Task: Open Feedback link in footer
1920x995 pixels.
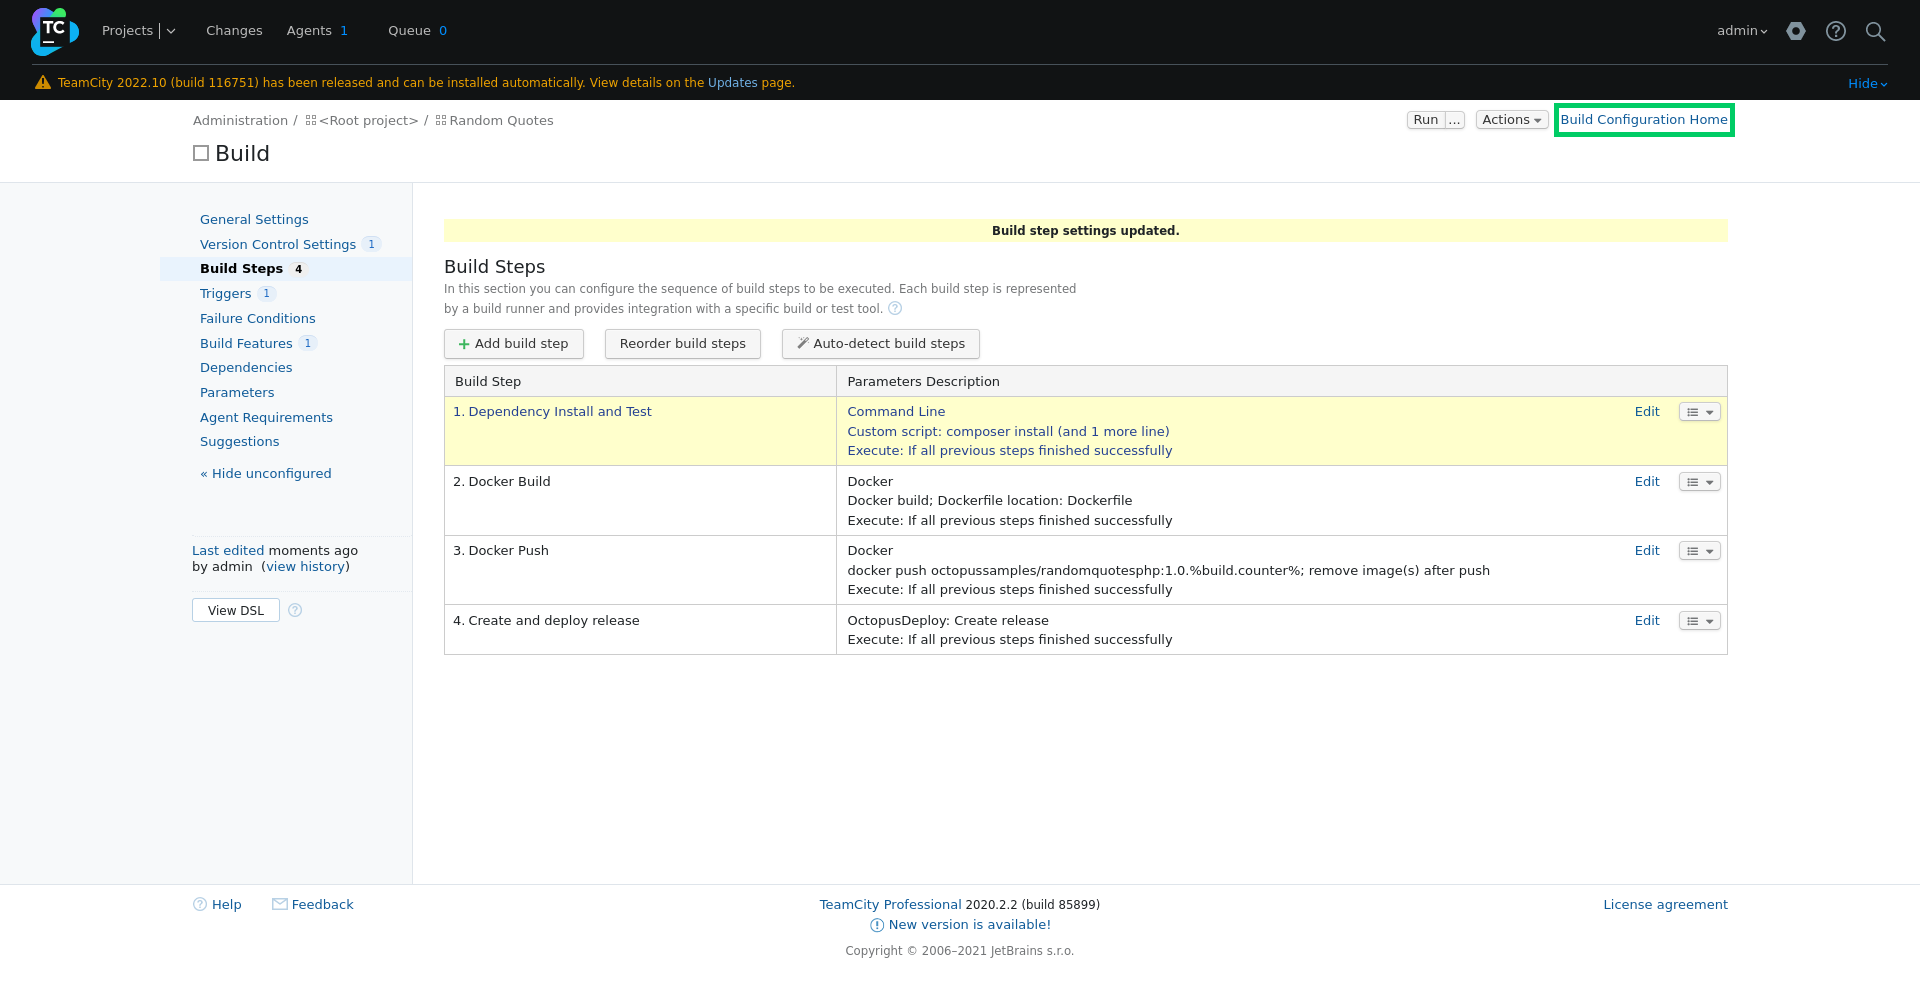Action: tap(322, 905)
